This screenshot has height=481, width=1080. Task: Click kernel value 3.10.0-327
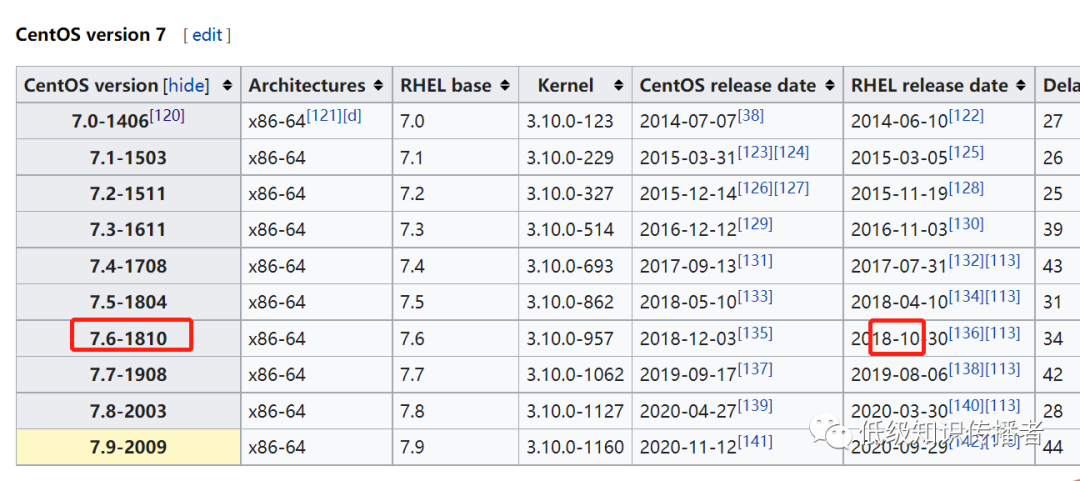pos(570,194)
